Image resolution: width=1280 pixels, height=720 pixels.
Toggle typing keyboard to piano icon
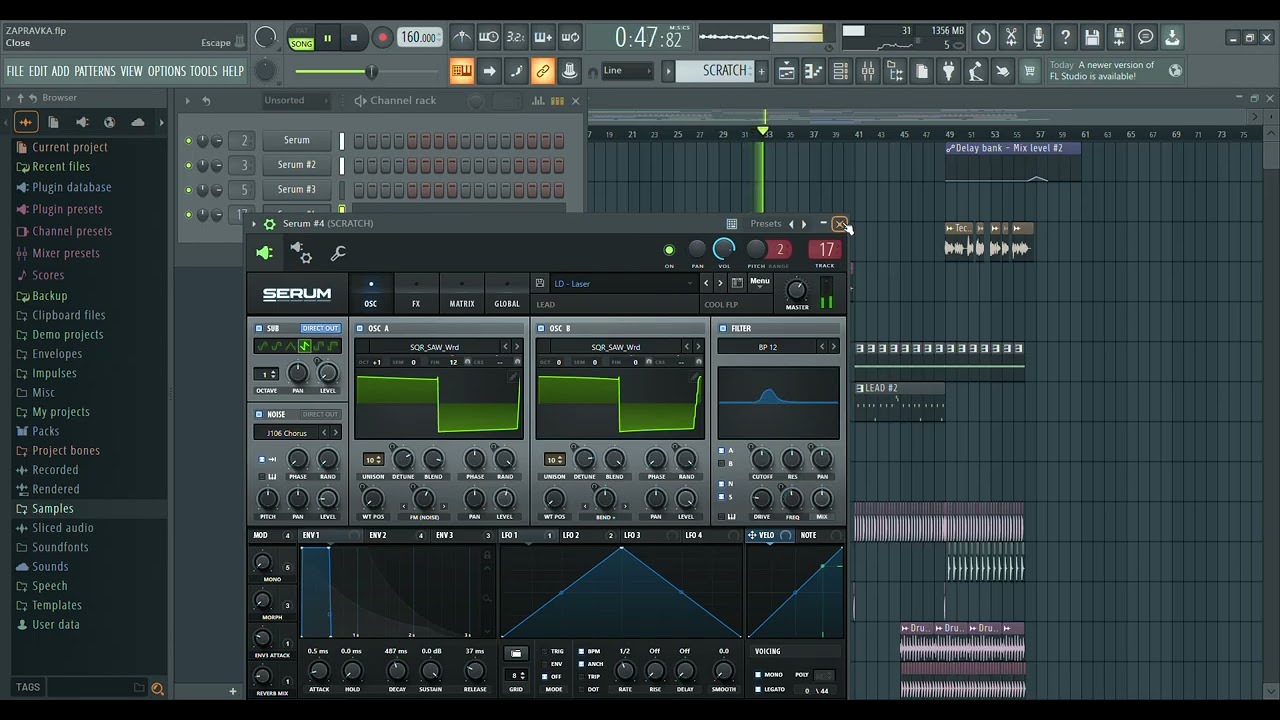click(x=461, y=71)
